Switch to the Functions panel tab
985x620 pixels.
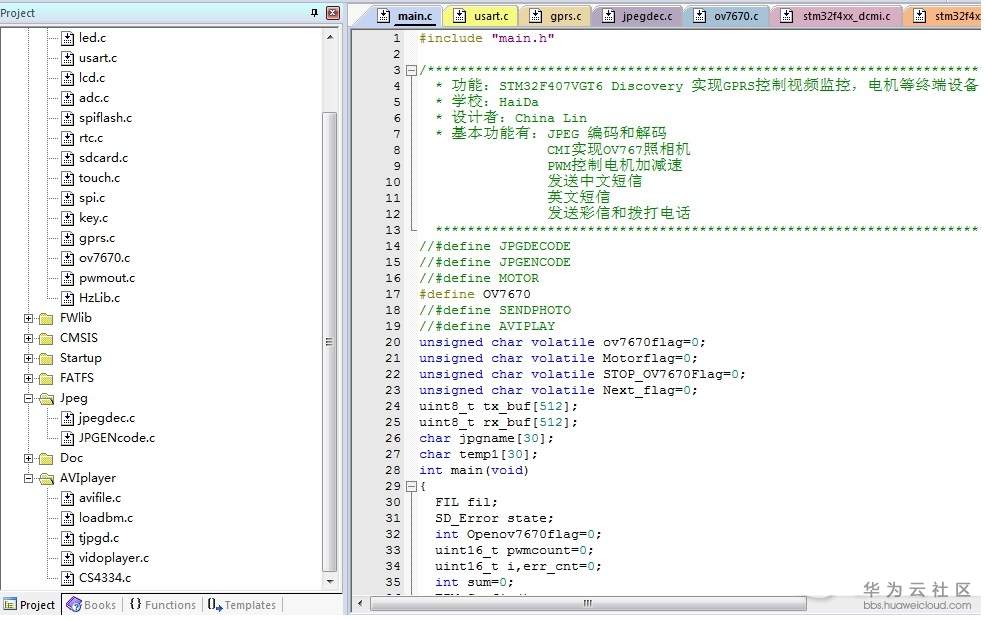[x=163, y=605]
